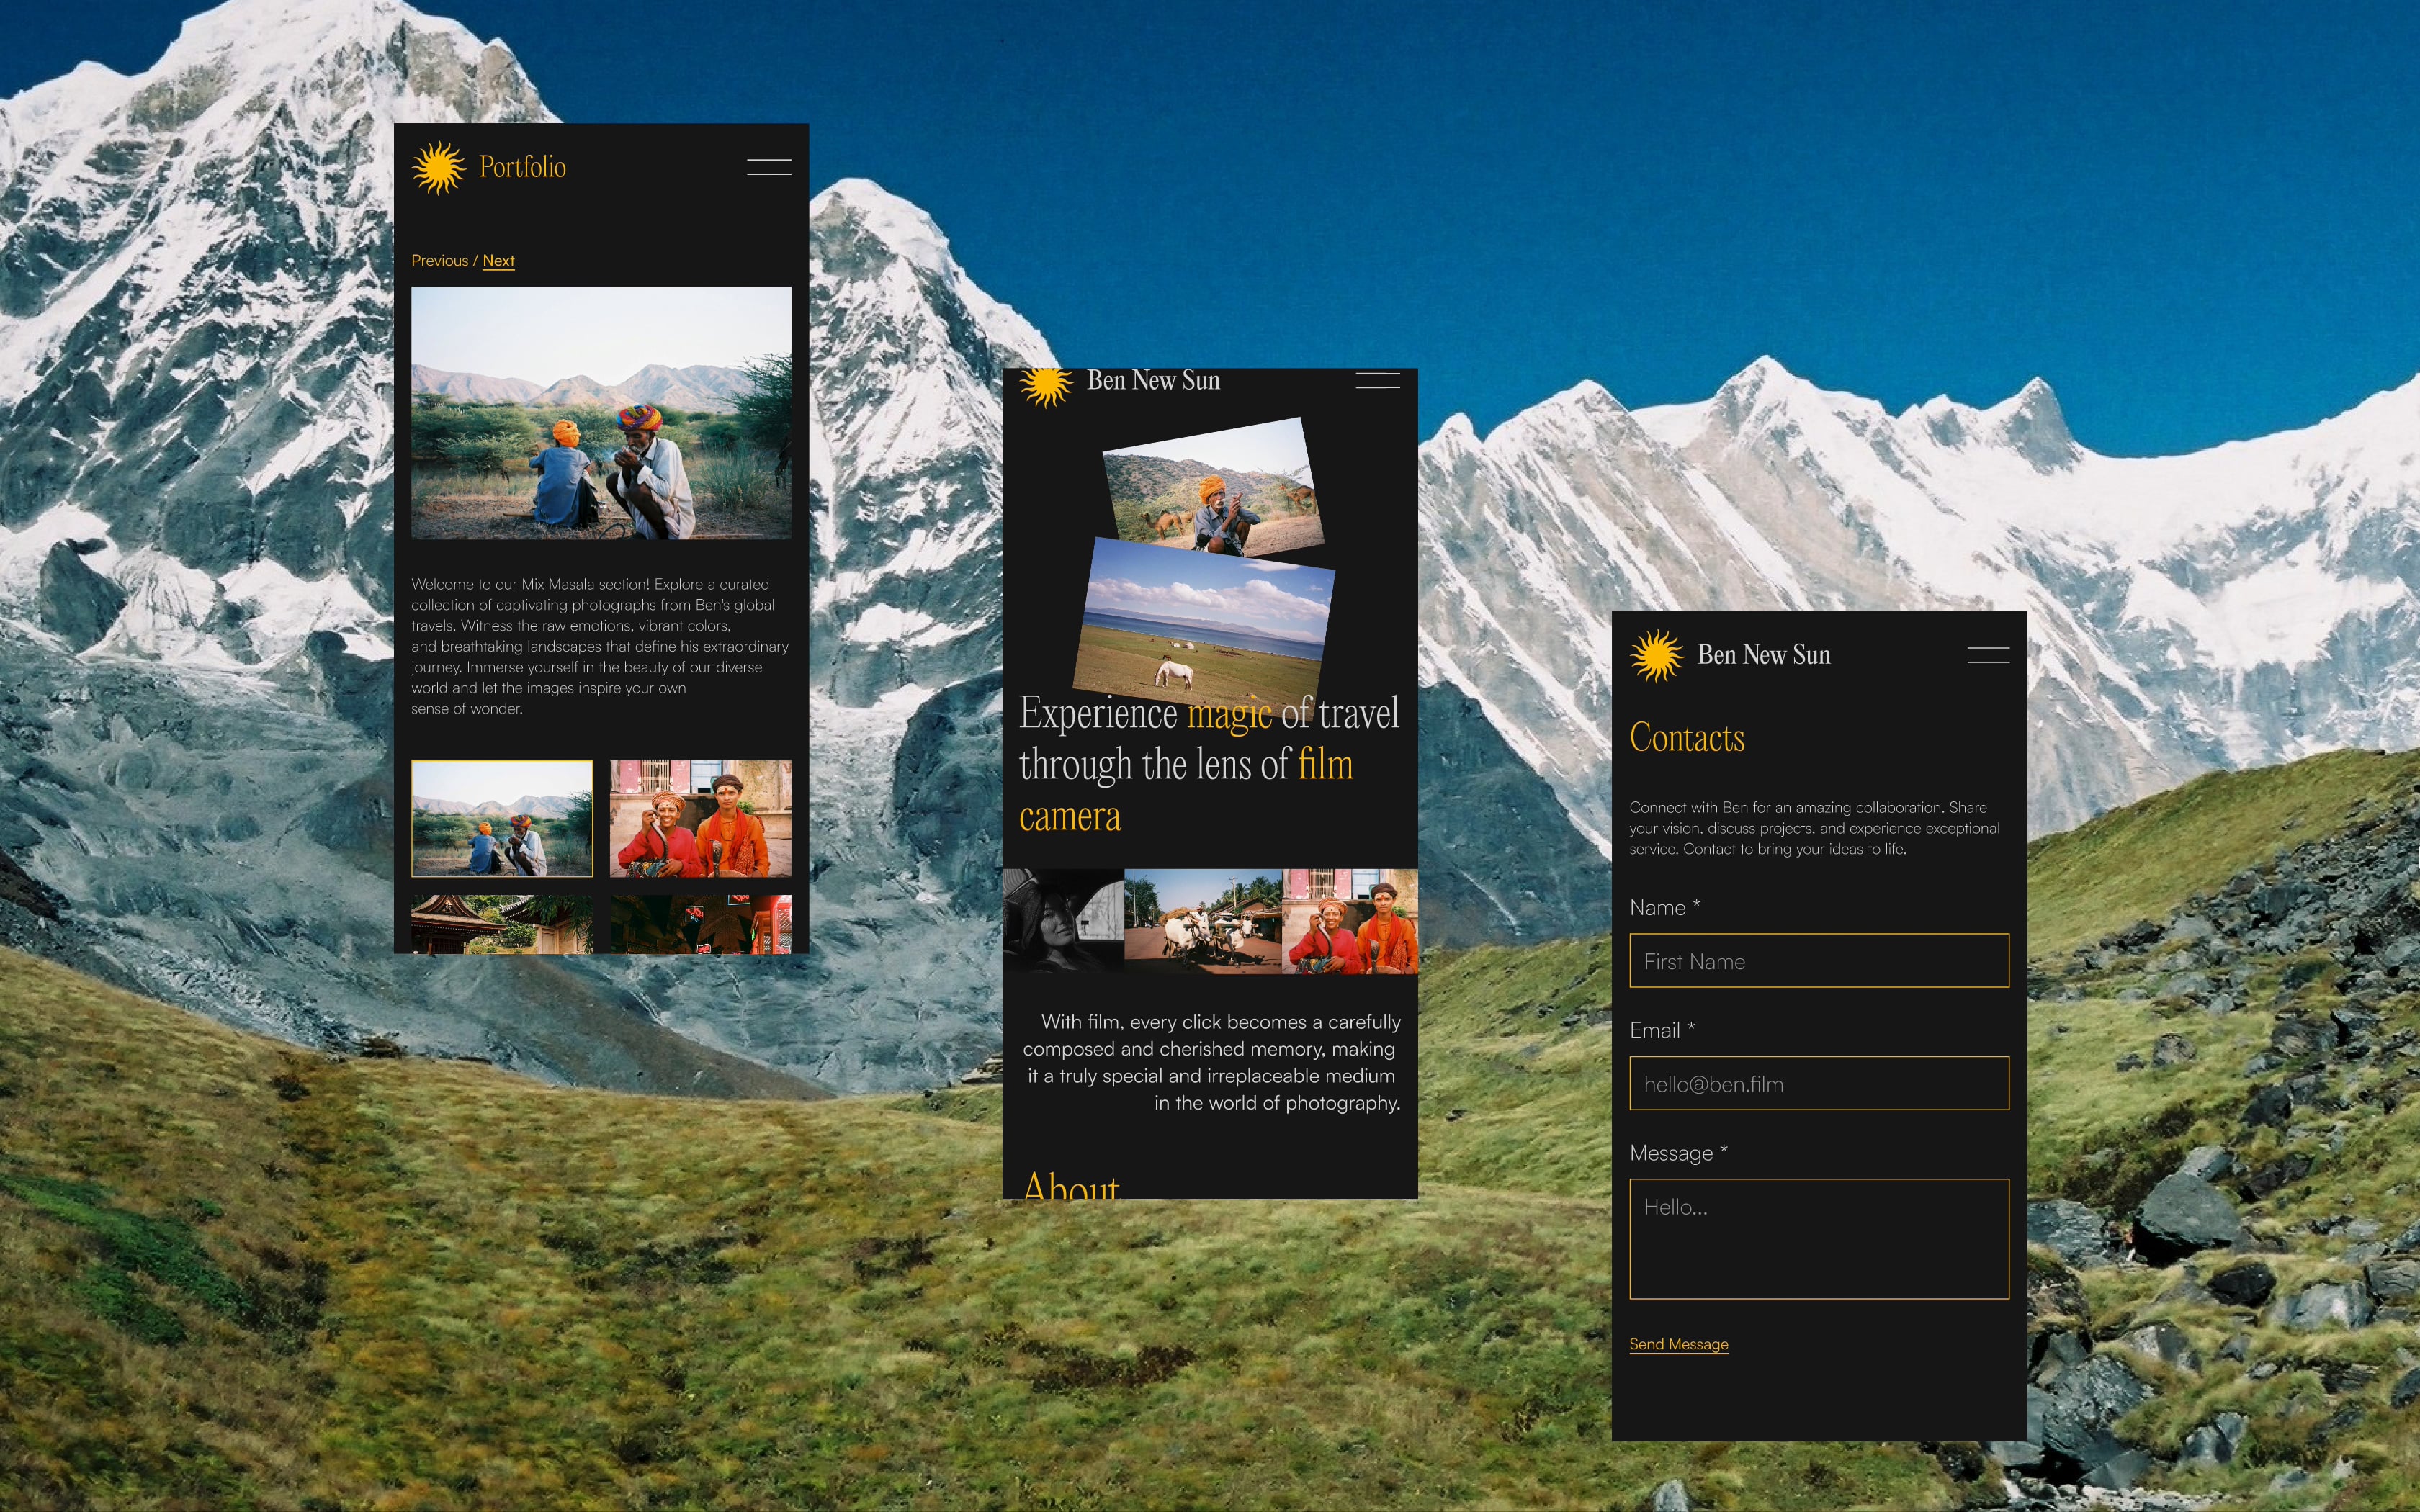Click the Send Message link
This screenshot has height=1512, width=2420.
coord(1678,1344)
